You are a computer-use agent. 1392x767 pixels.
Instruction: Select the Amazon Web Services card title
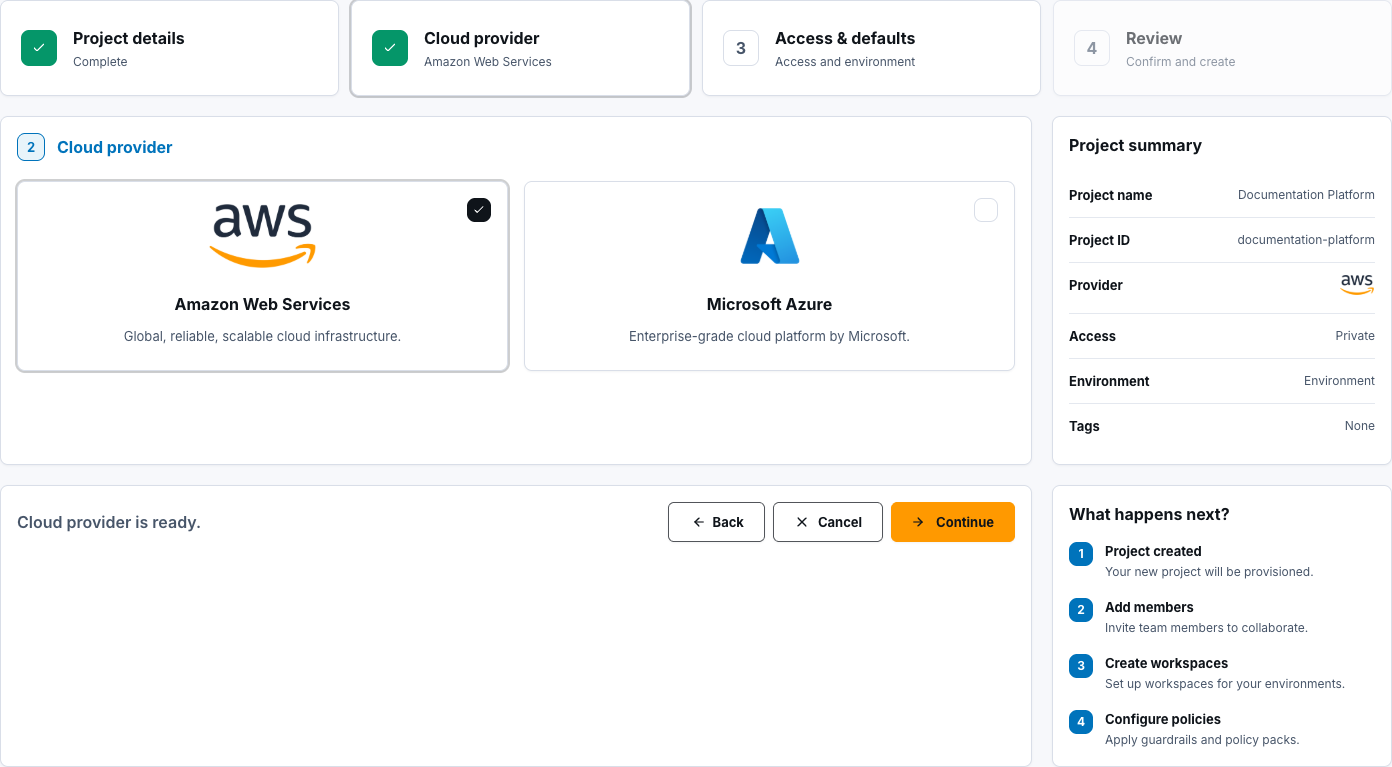[x=262, y=304]
